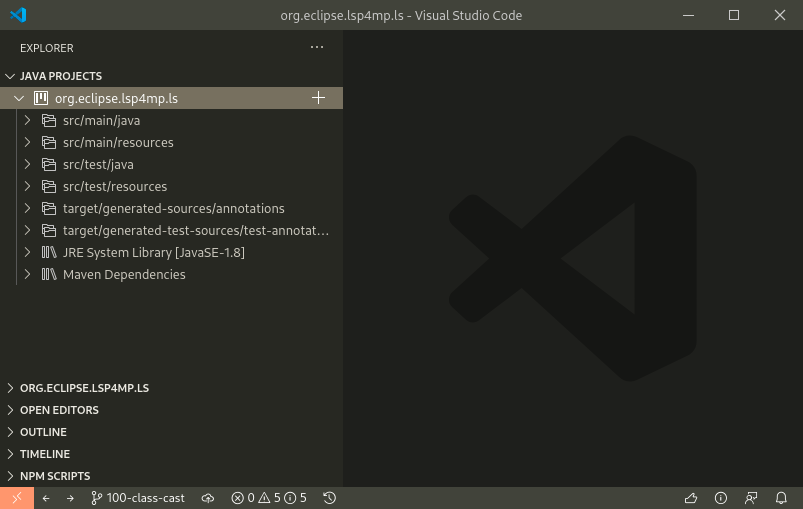
Task: Click the plus icon on org.eclipse.lsp4mp.ls row
Action: pyautogui.click(x=318, y=98)
